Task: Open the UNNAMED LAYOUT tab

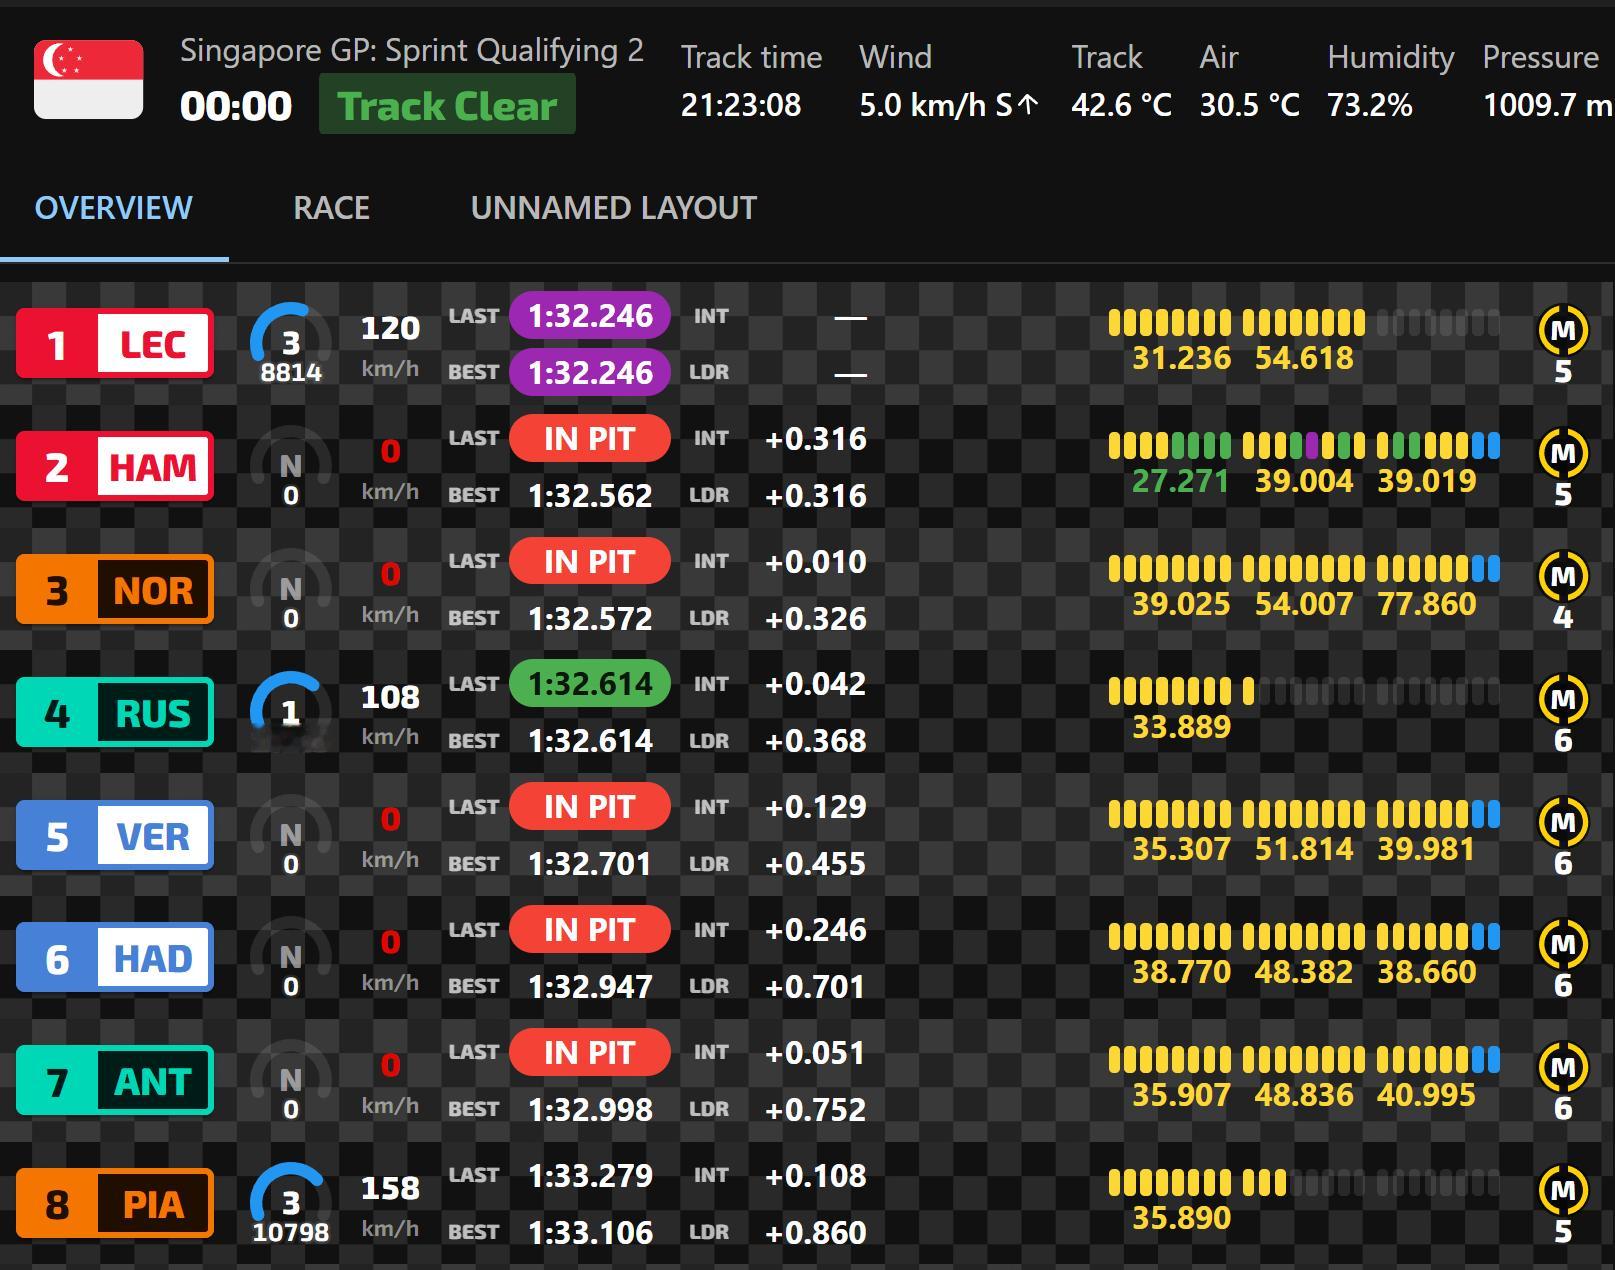Action: [613, 208]
